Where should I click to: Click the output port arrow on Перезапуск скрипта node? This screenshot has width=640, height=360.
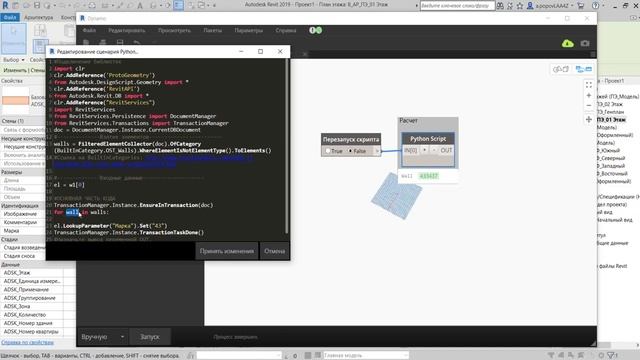377,151
